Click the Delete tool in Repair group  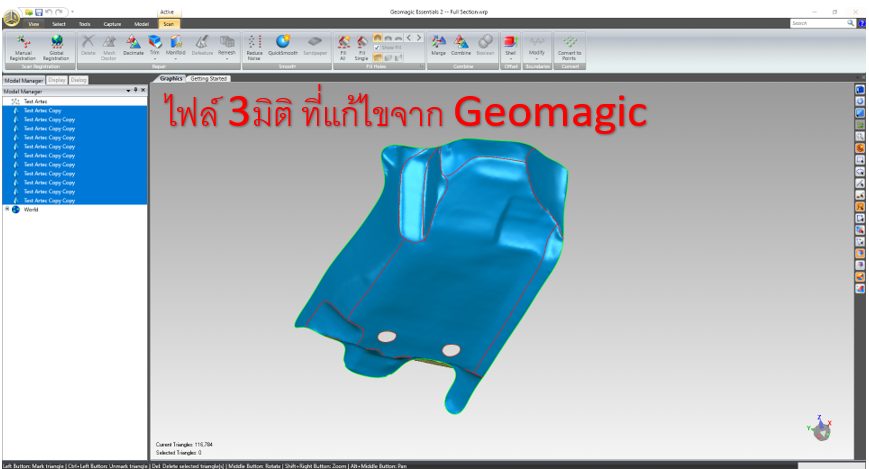coord(88,45)
